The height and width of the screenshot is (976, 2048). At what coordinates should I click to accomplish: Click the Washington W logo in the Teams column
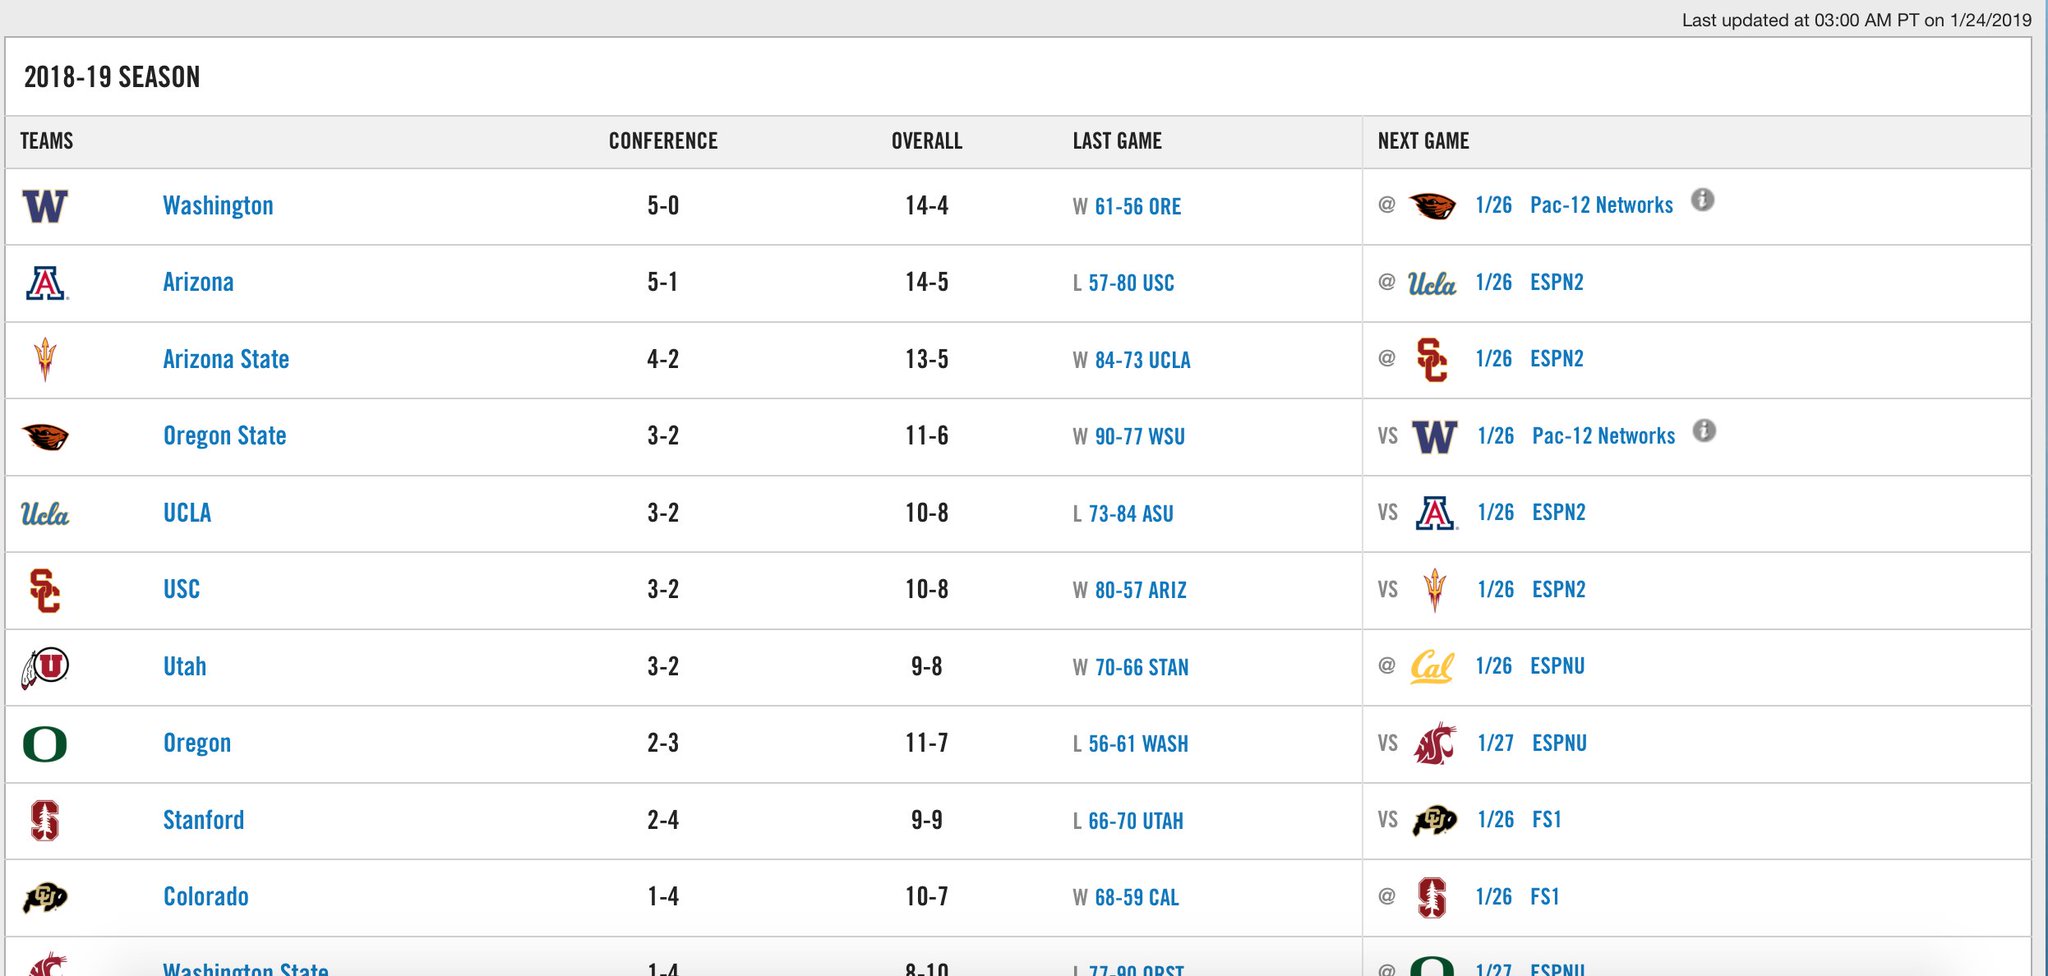45,206
